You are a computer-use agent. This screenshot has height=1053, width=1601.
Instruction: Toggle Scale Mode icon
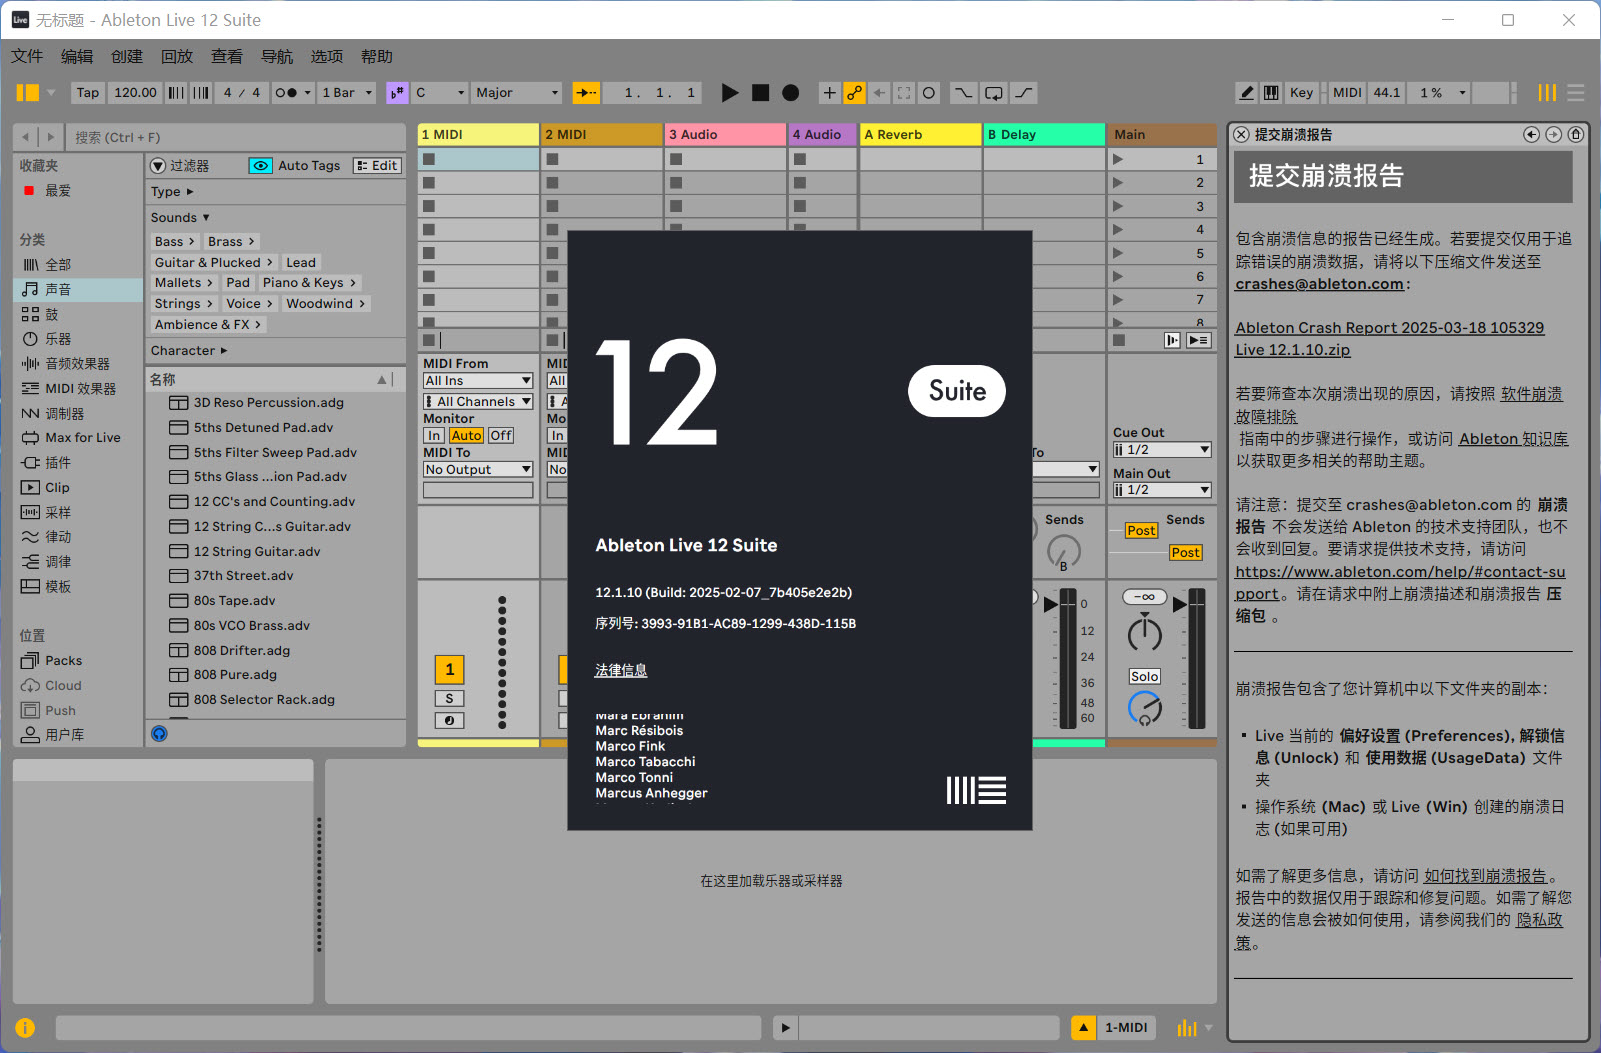tap(397, 93)
